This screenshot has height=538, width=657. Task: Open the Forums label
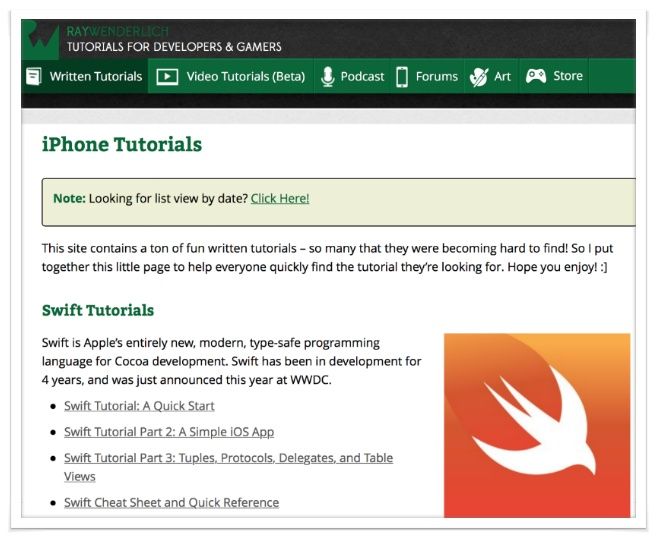click(437, 77)
